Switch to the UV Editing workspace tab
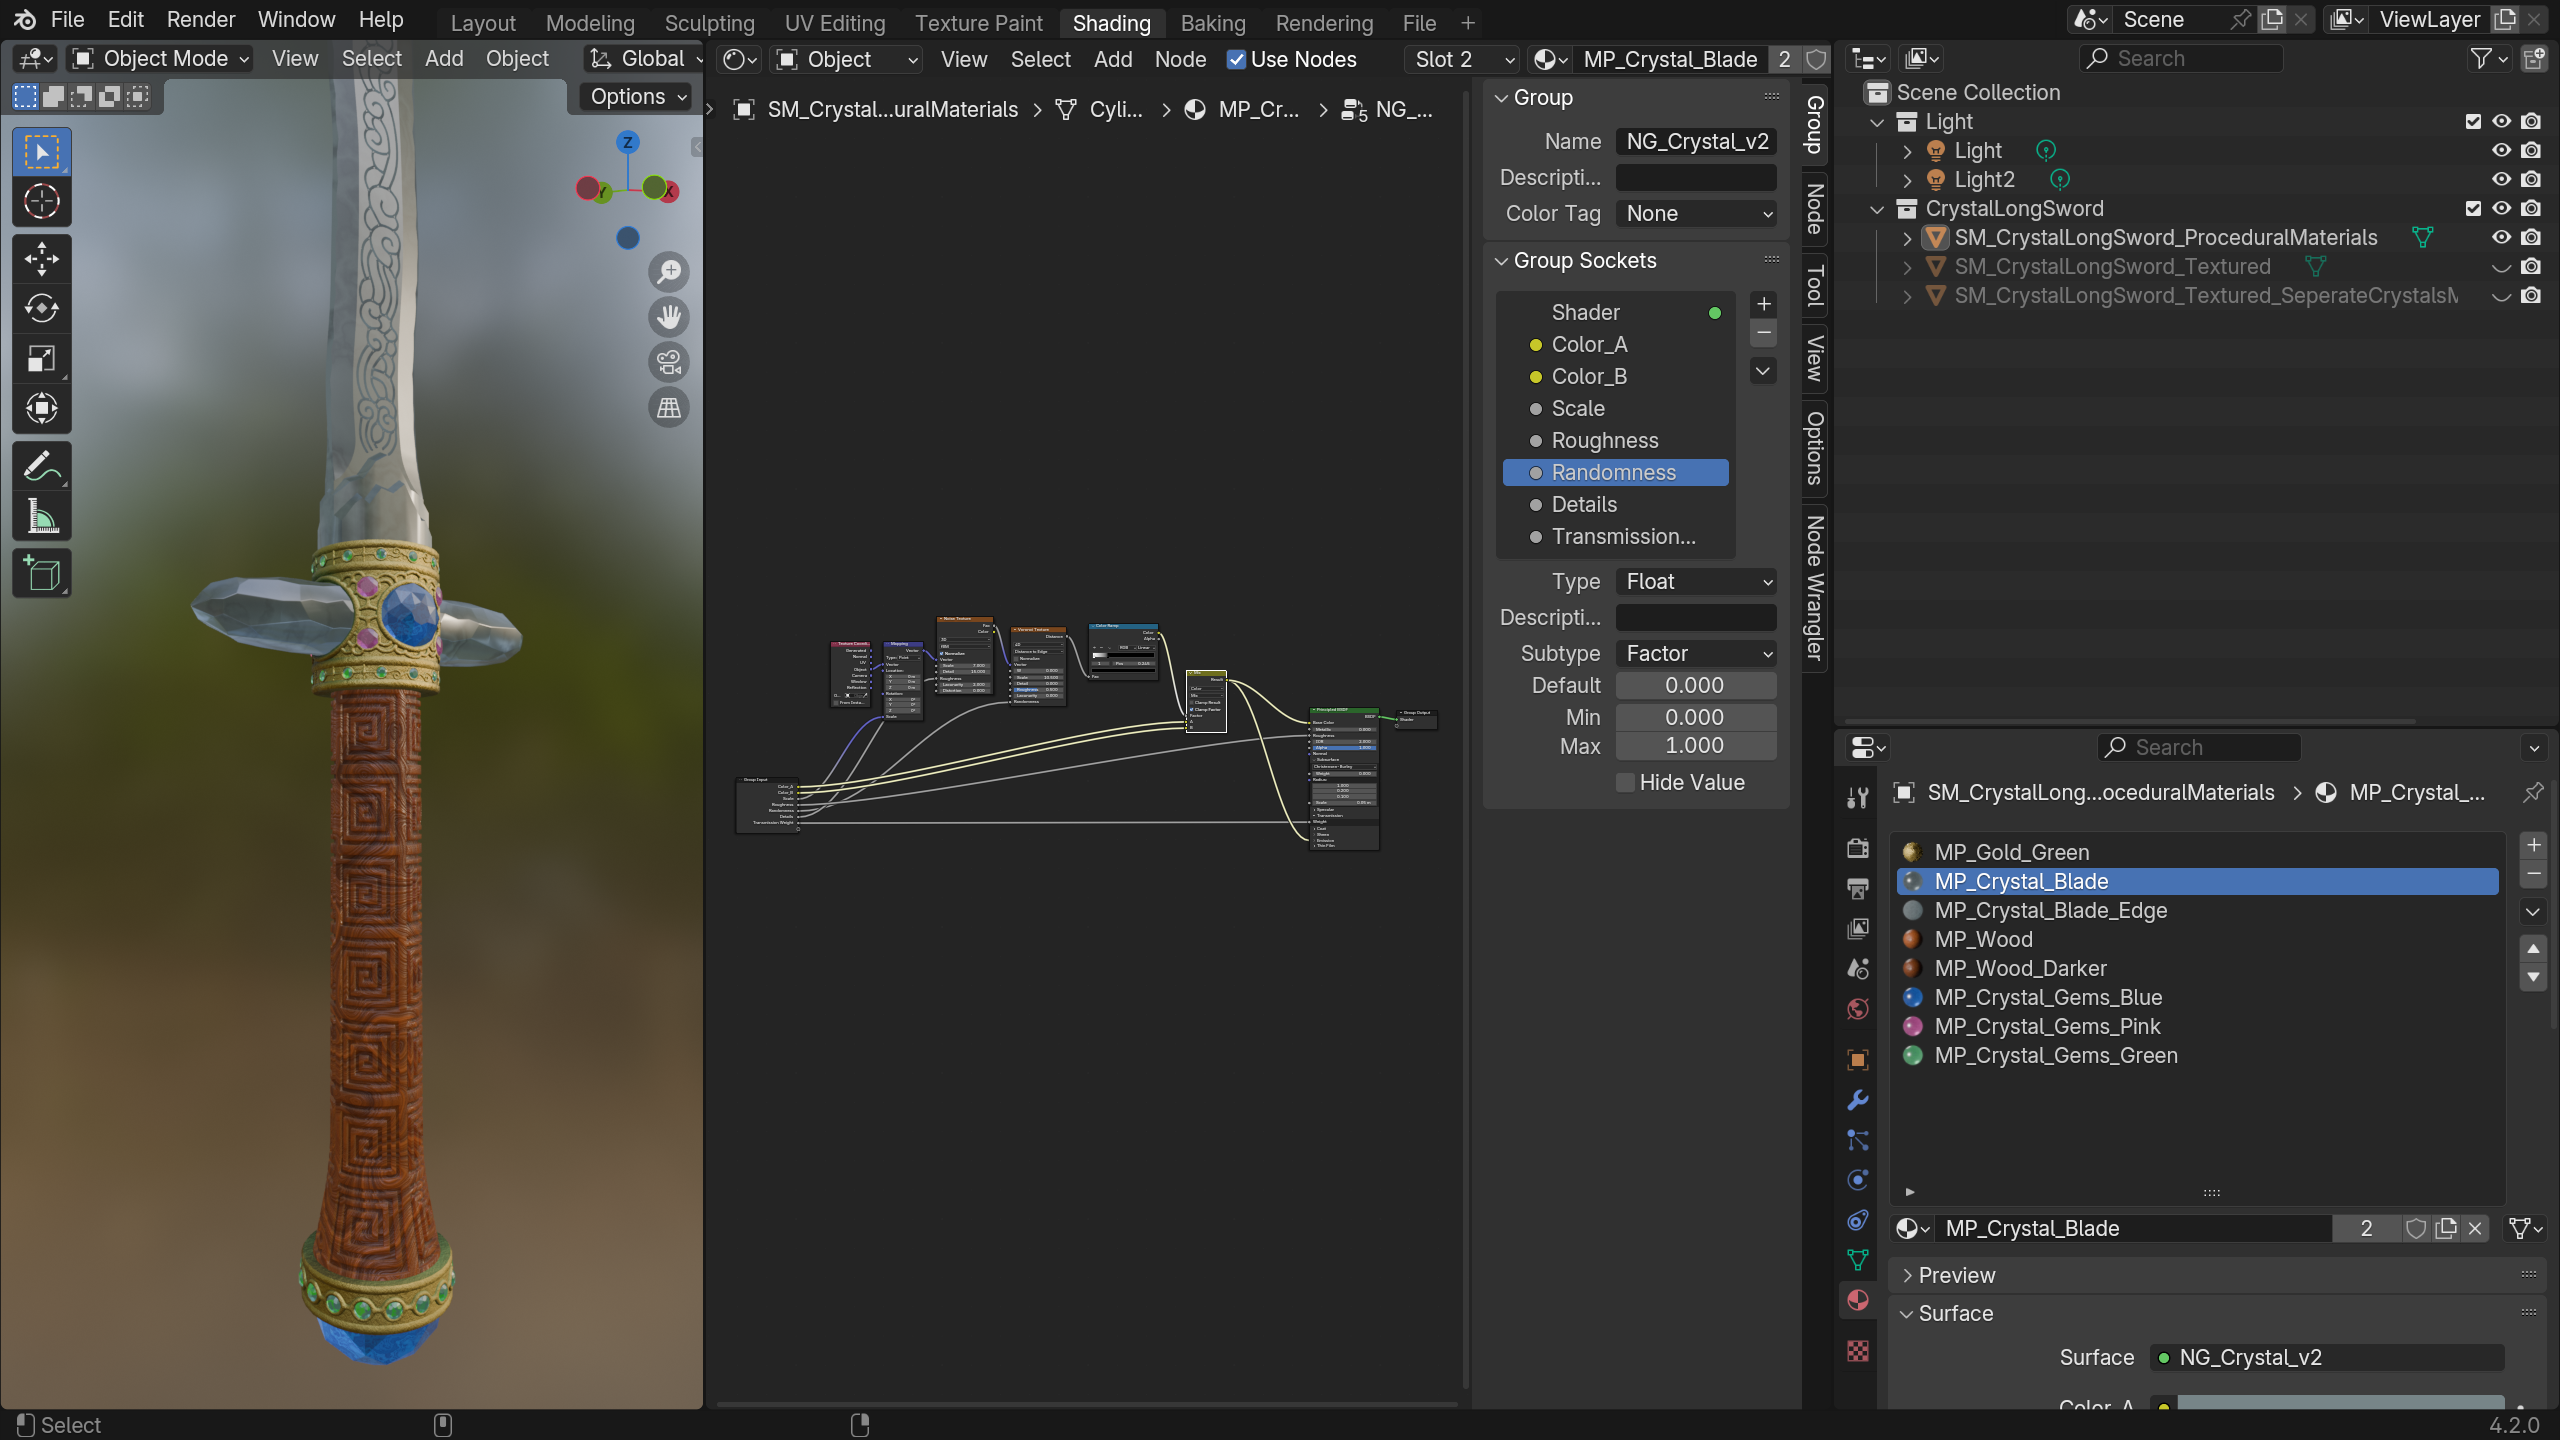 835,22
